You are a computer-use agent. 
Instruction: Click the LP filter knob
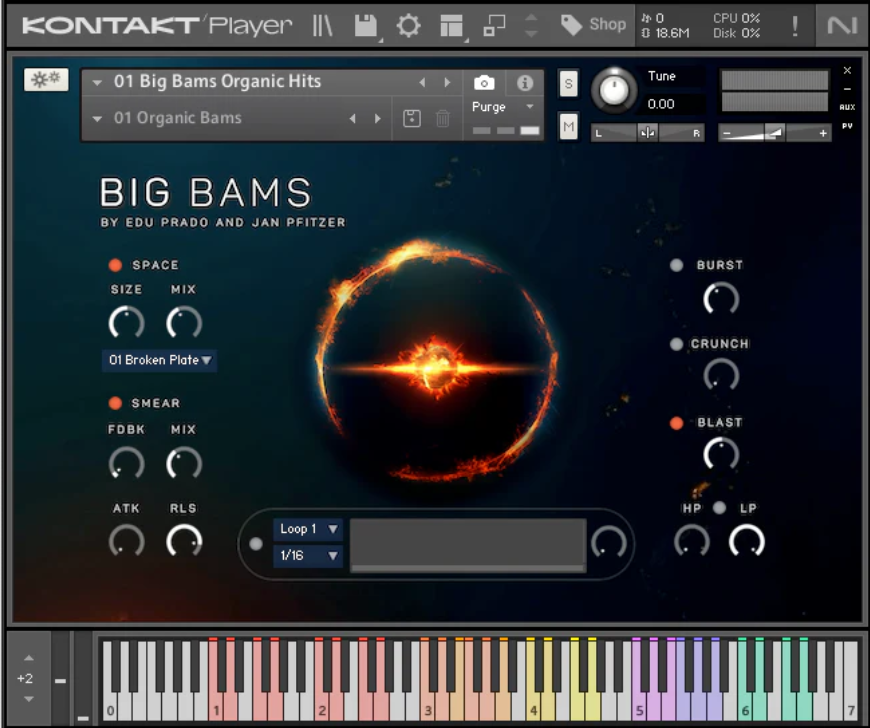[747, 542]
